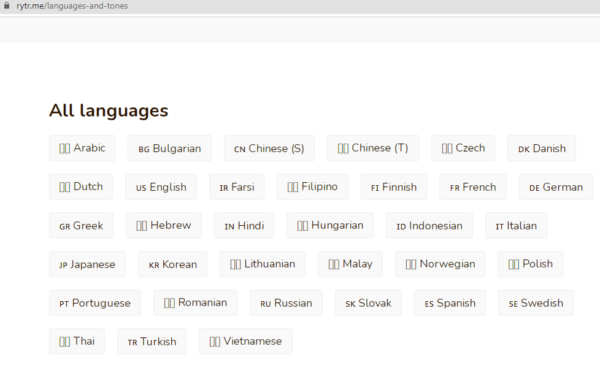This screenshot has width=600, height=376.
Task: Choose the Arabic language chip
Action: click(x=82, y=148)
